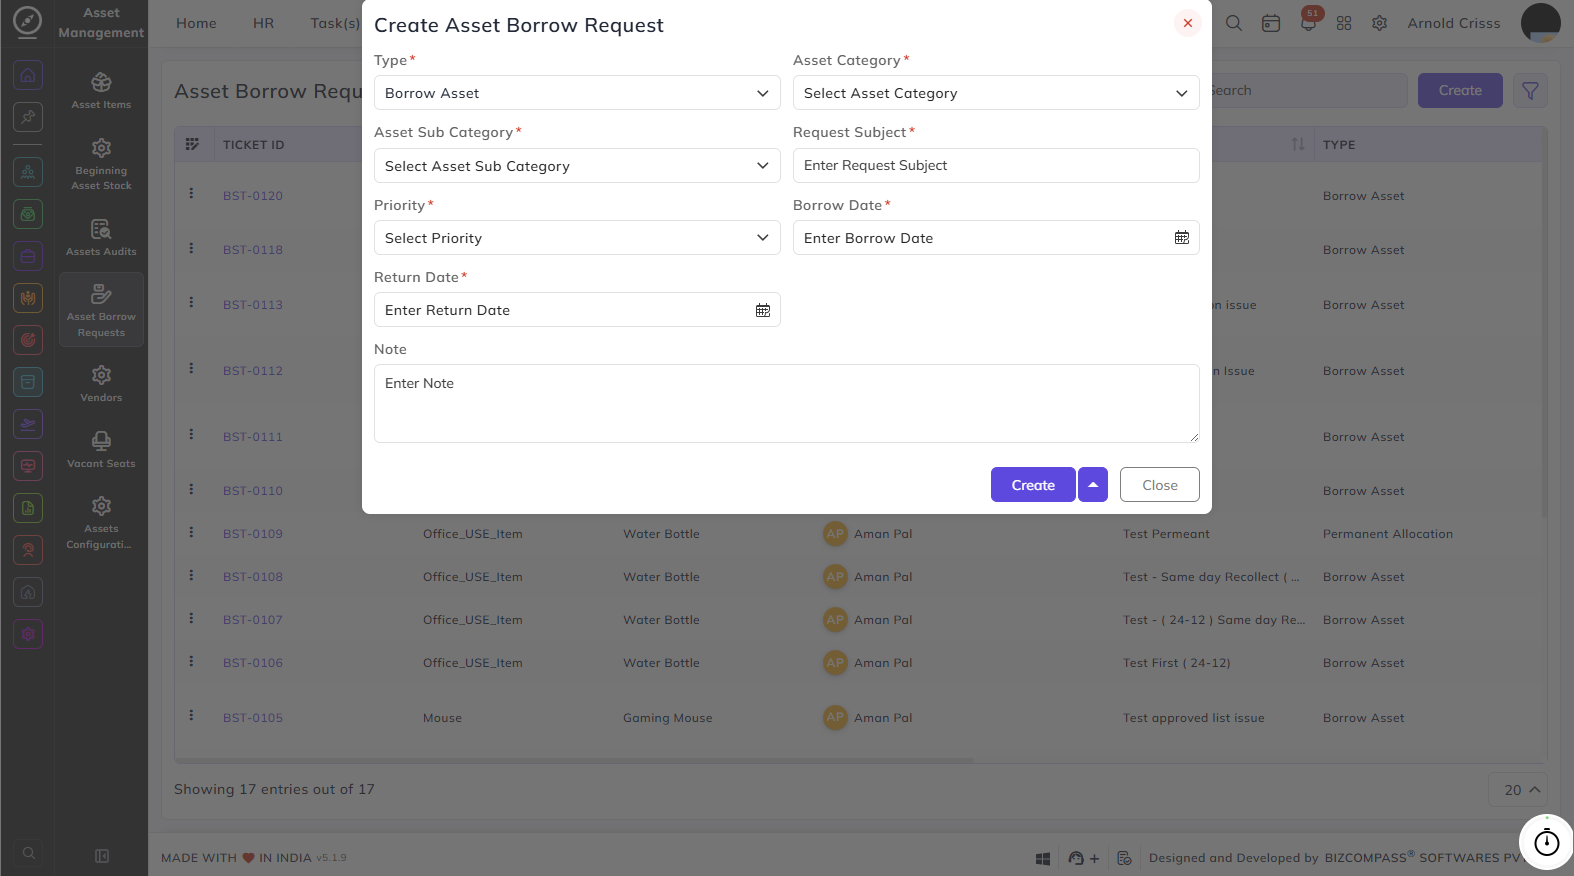This screenshot has width=1574, height=876.
Task: Close dialog with red X
Action: pyautogui.click(x=1188, y=23)
